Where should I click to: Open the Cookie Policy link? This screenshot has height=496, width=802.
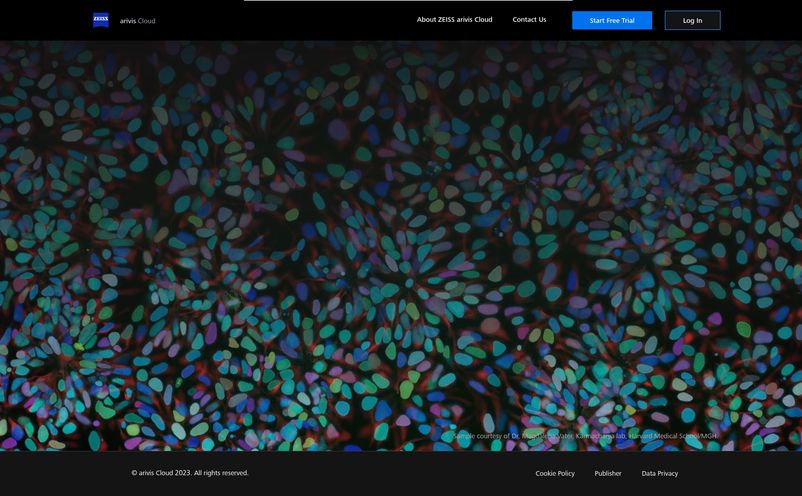(555, 474)
